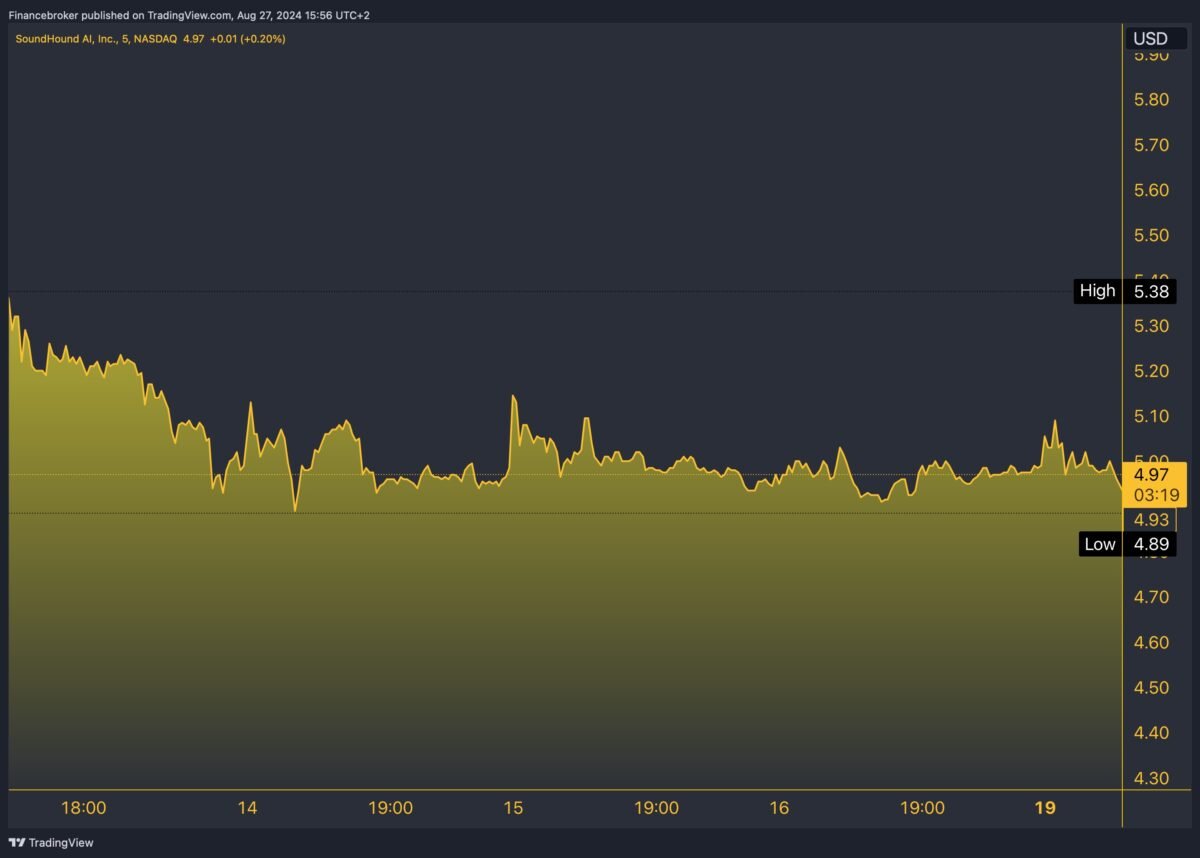
Task: Click the 4.30 price scale value
Action: [x=1151, y=778]
